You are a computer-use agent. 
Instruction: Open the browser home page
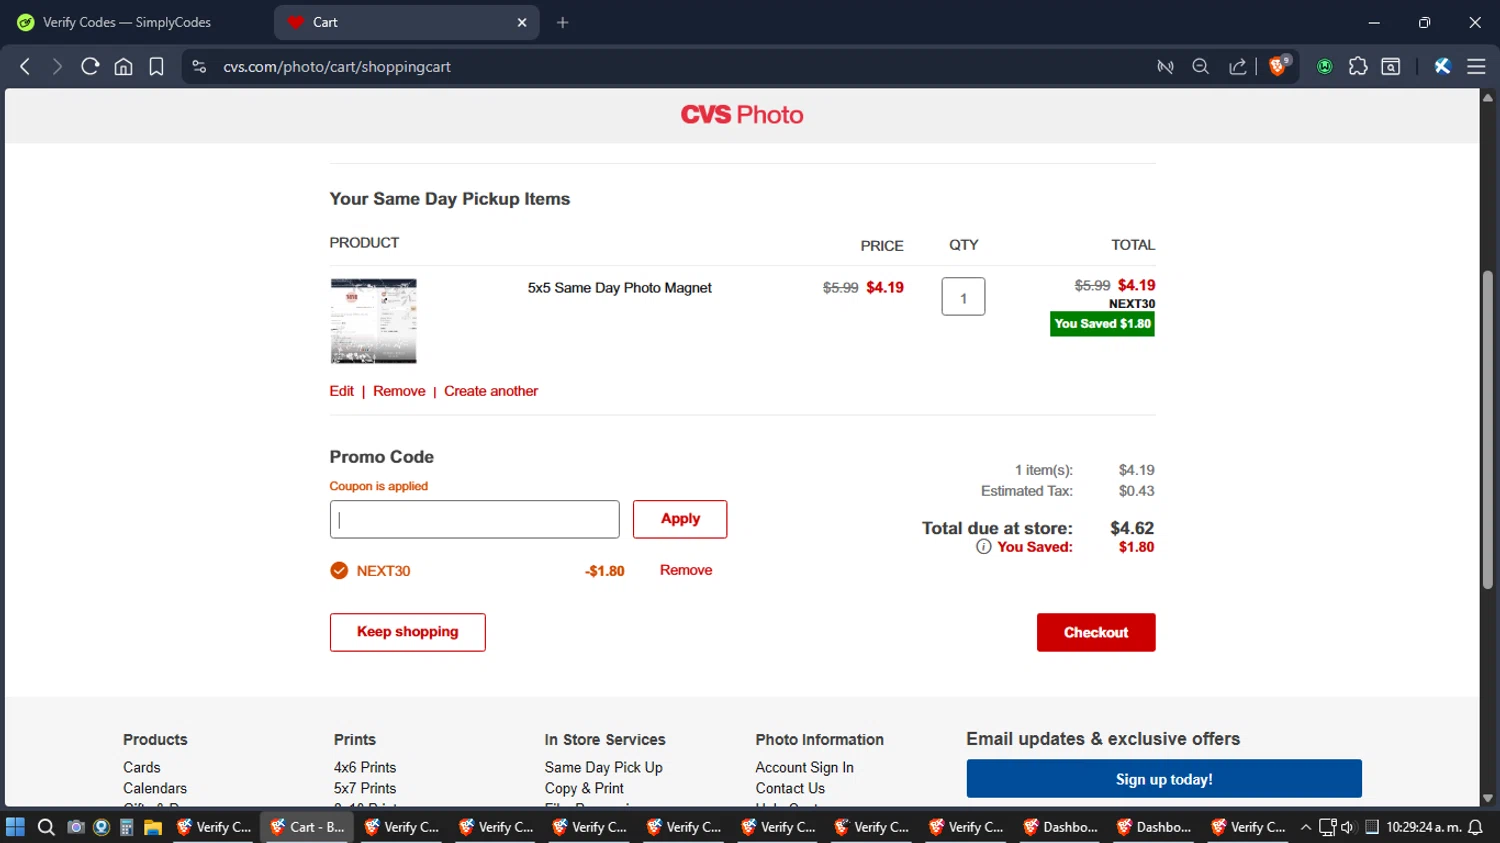click(123, 67)
